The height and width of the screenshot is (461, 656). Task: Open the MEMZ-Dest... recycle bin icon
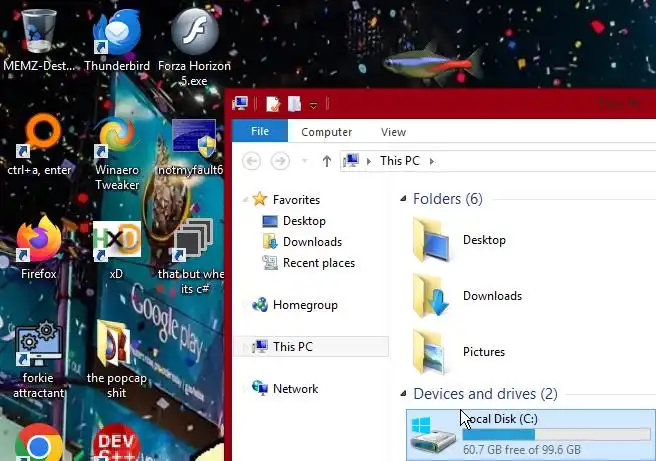click(38, 31)
